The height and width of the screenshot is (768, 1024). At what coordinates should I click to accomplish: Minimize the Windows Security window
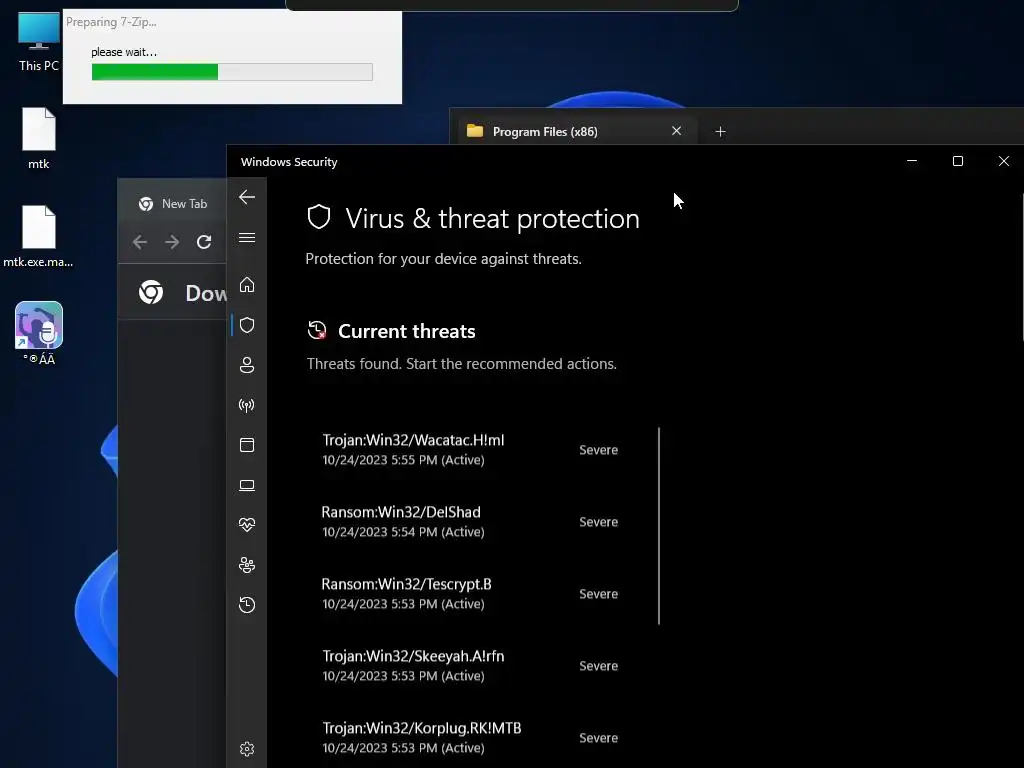[x=912, y=161]
